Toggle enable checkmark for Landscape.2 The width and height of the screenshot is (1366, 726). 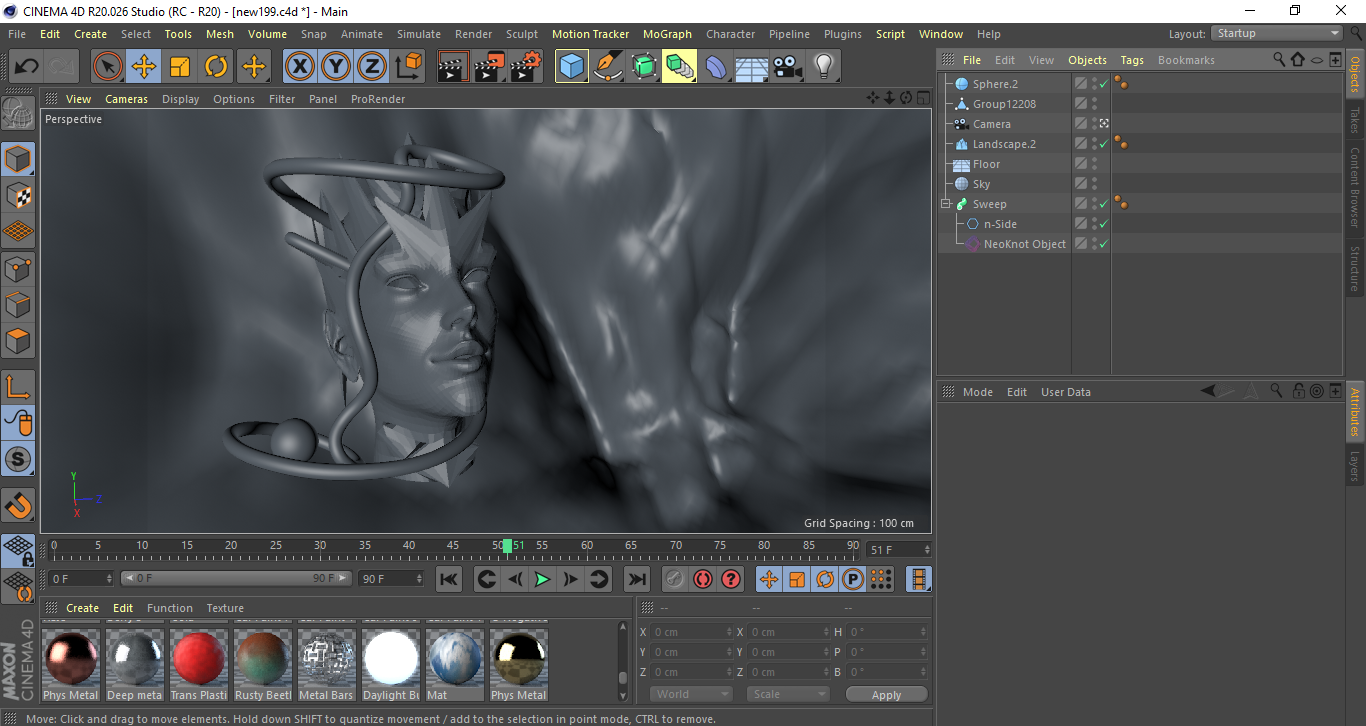pyautogui.click(x=1103, y=144)
